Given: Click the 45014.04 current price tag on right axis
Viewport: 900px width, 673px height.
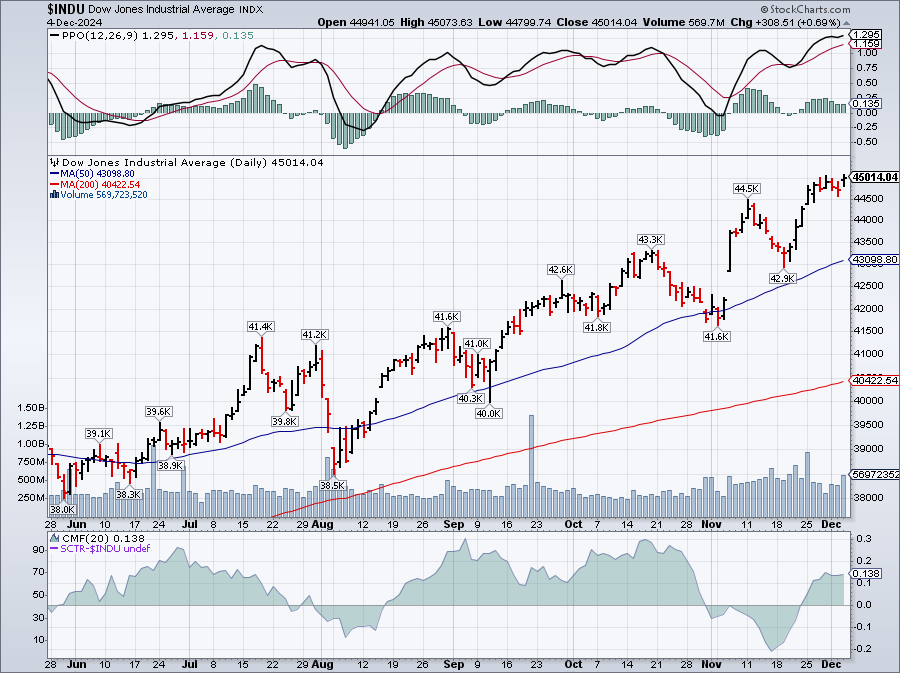Looking at the screenshot, I should 872,177.
